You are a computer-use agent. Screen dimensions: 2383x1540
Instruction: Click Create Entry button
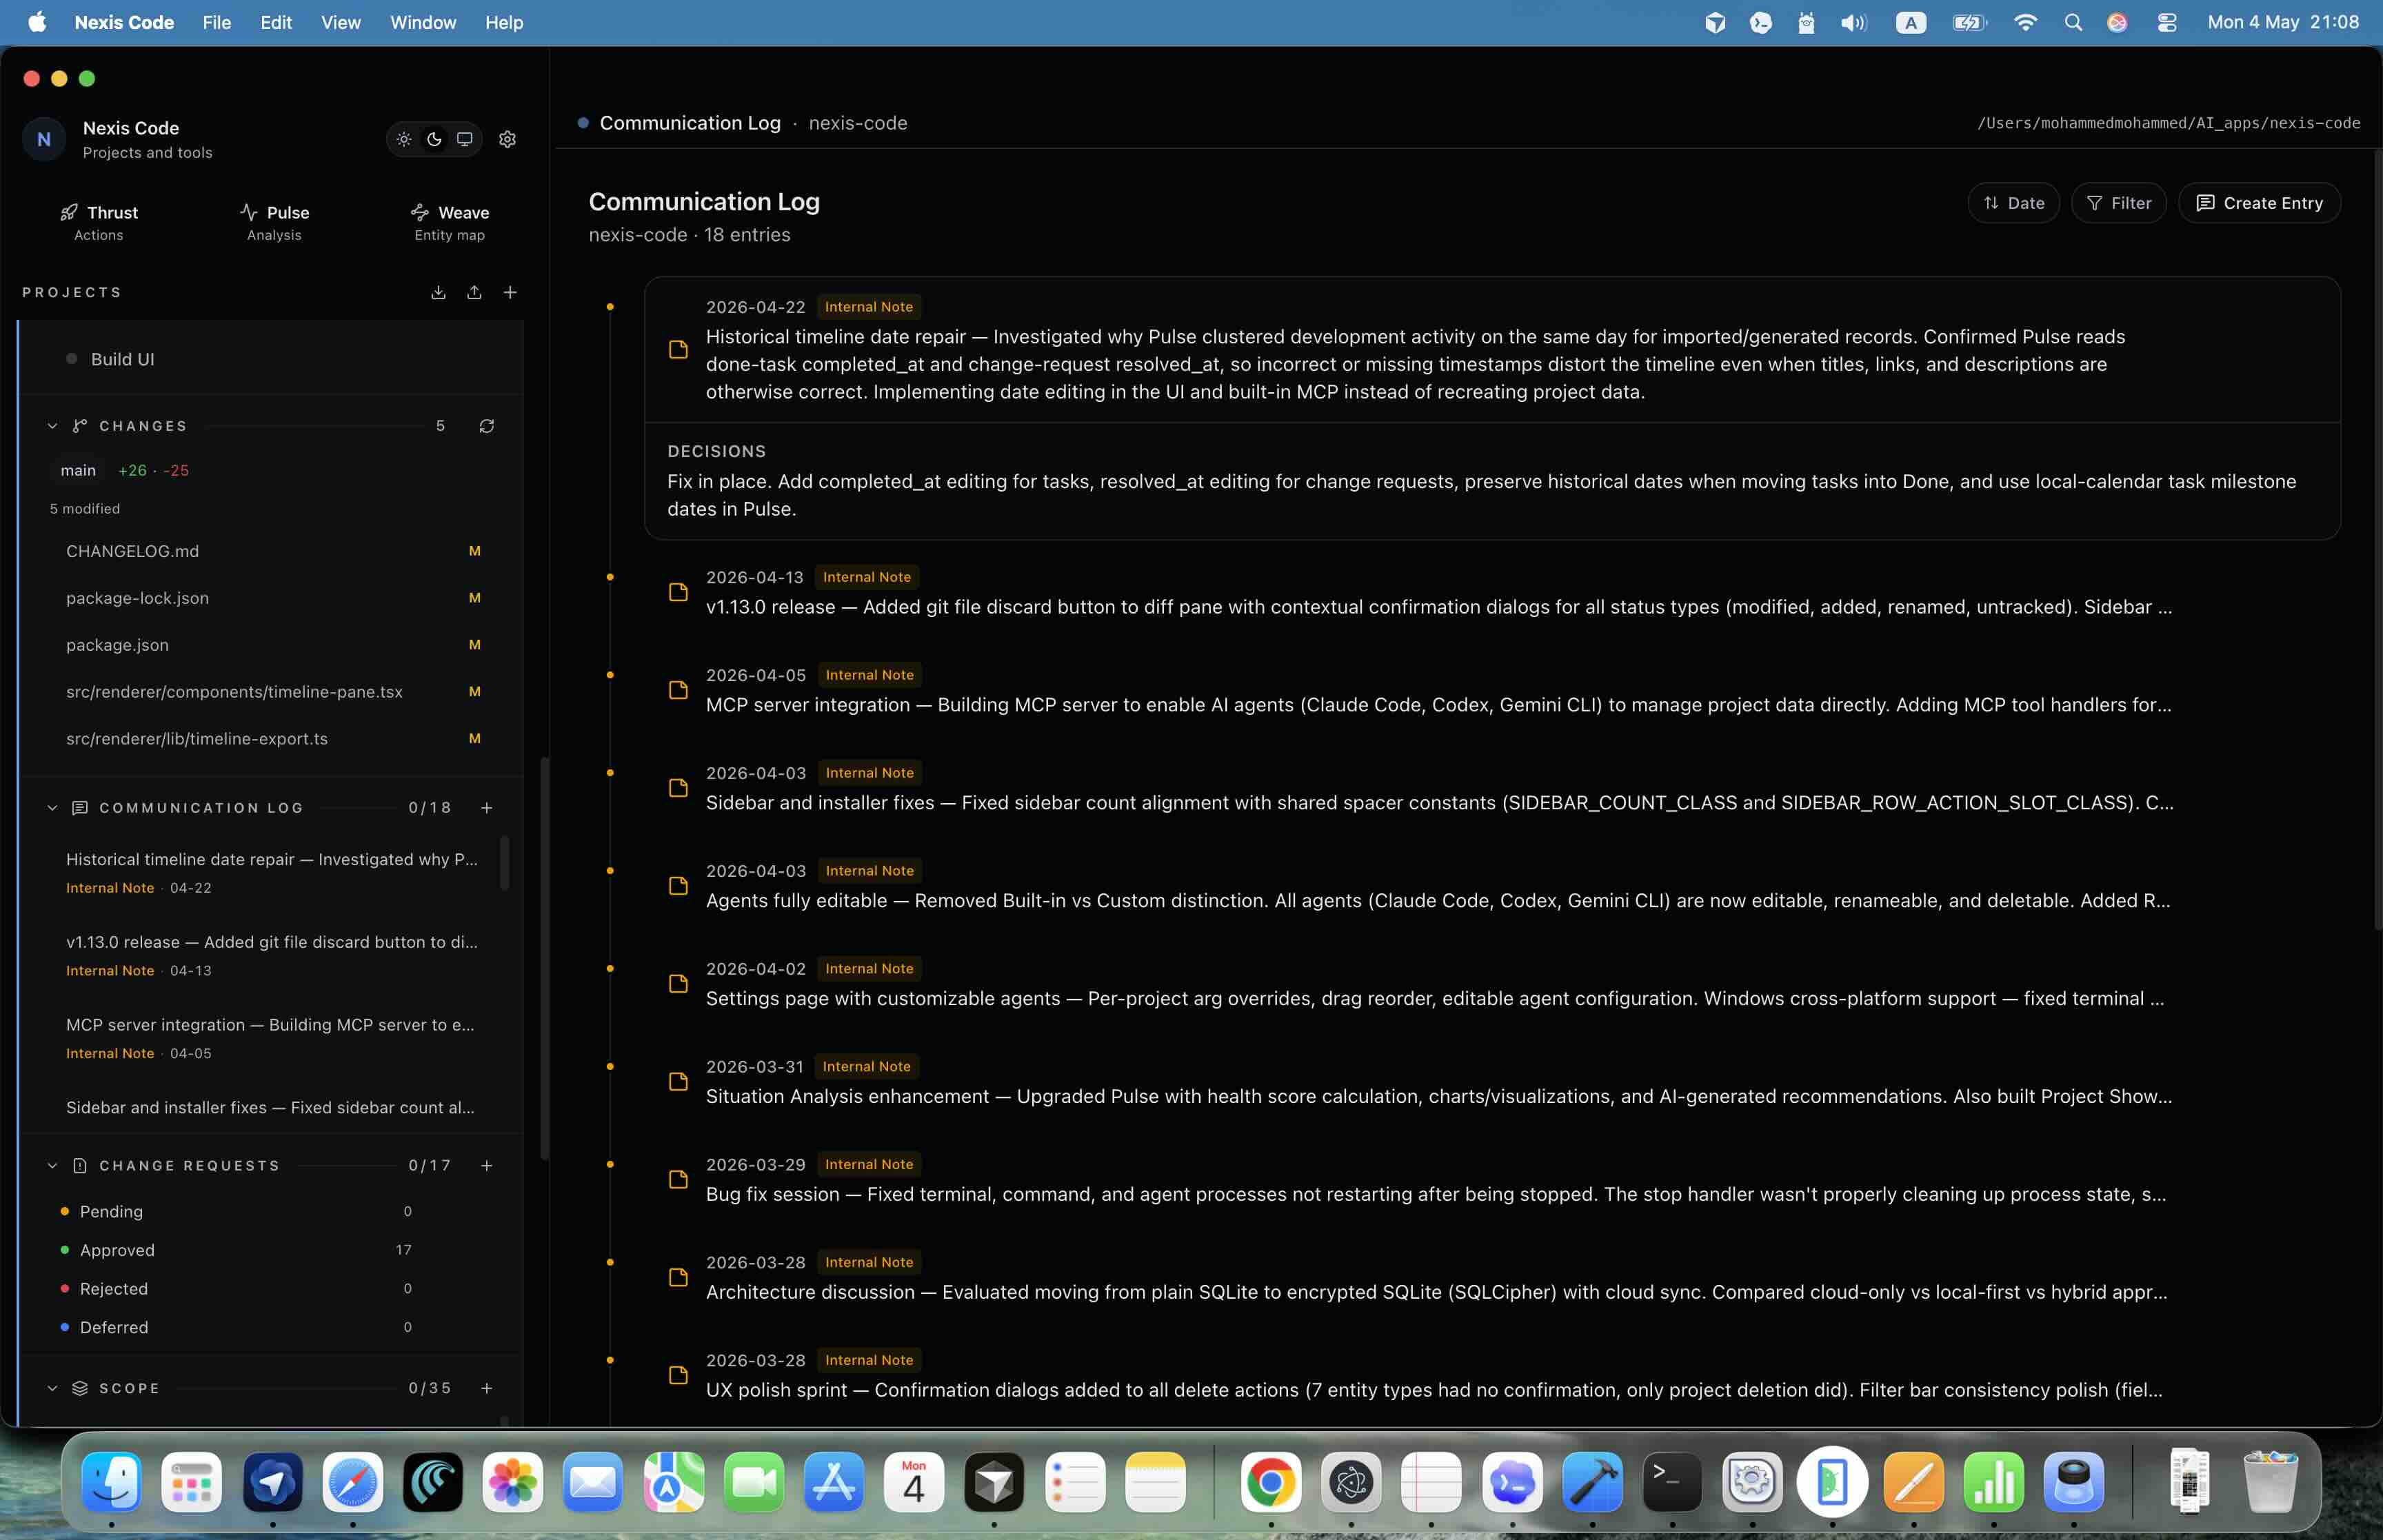(x=2259, y=203)
